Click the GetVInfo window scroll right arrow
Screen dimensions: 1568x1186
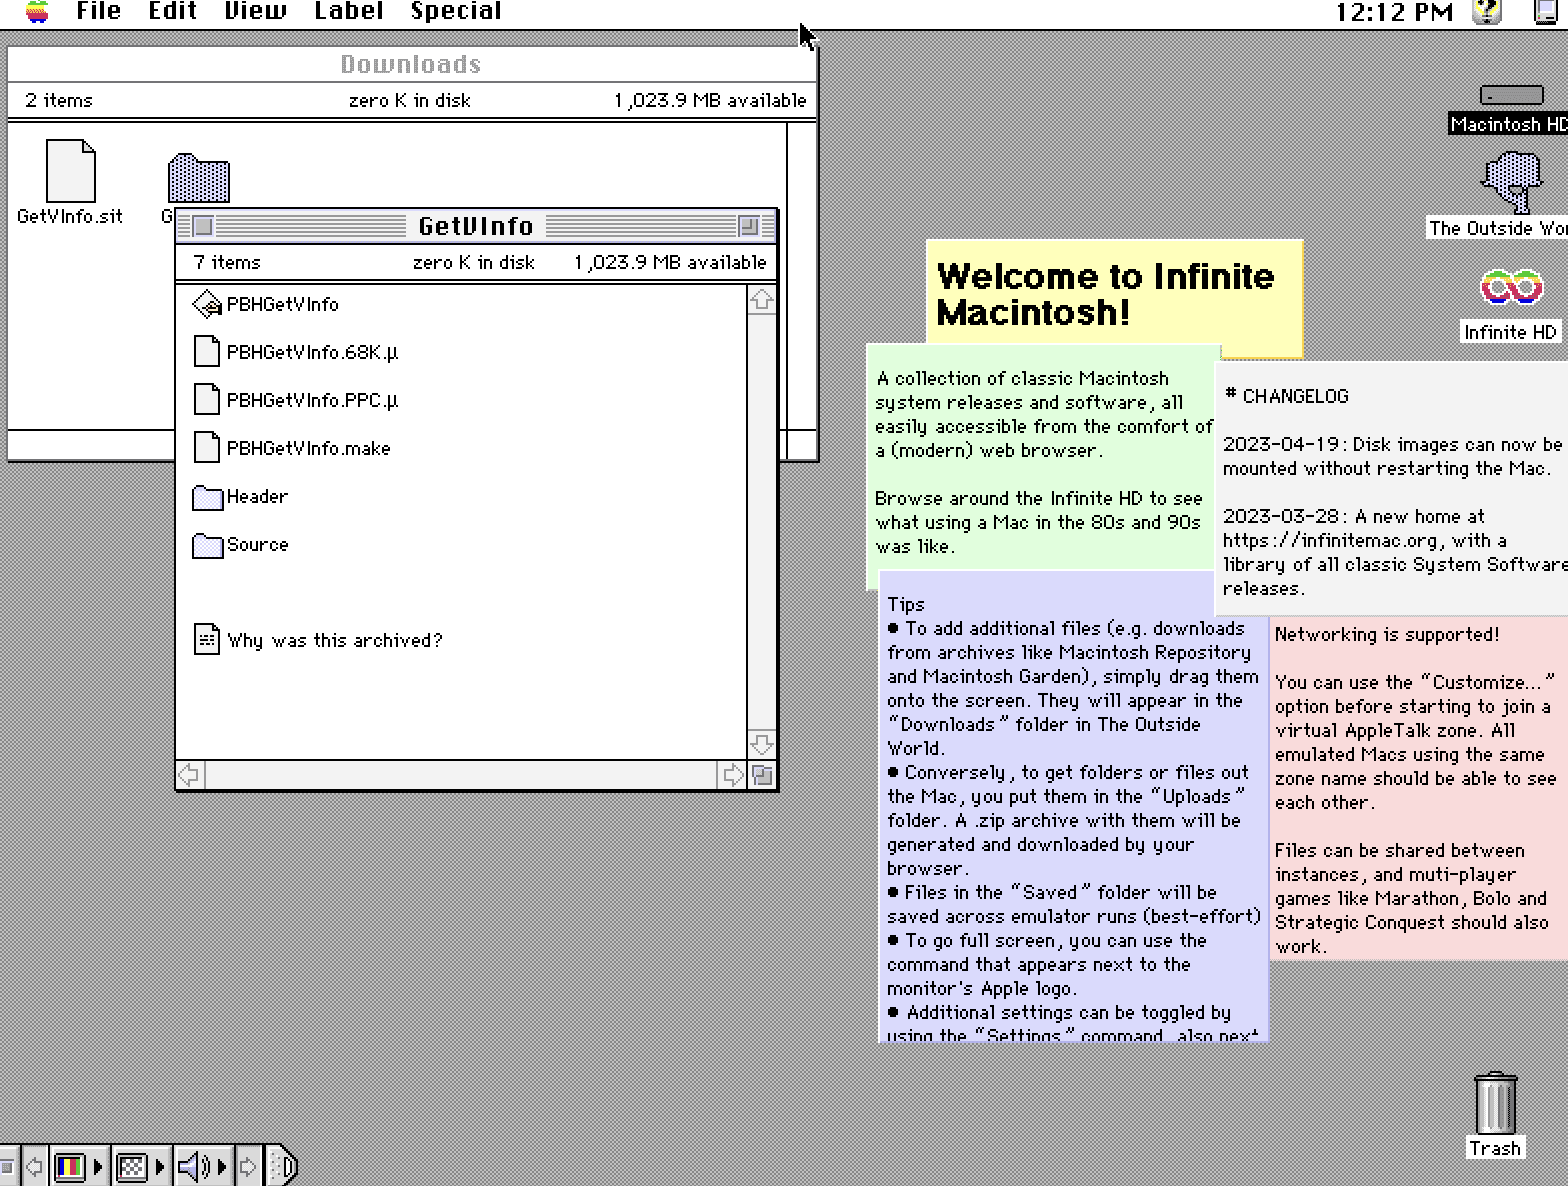coord(734,775)
